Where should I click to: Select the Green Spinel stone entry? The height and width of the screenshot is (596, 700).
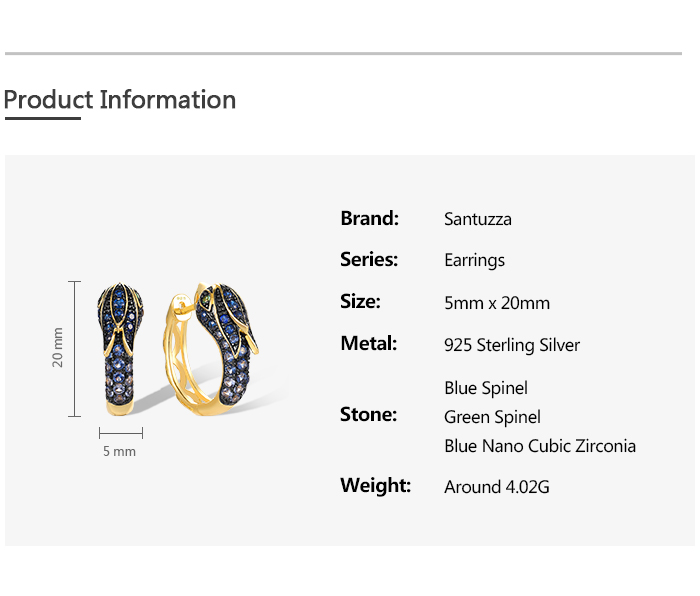coord(492,417)
